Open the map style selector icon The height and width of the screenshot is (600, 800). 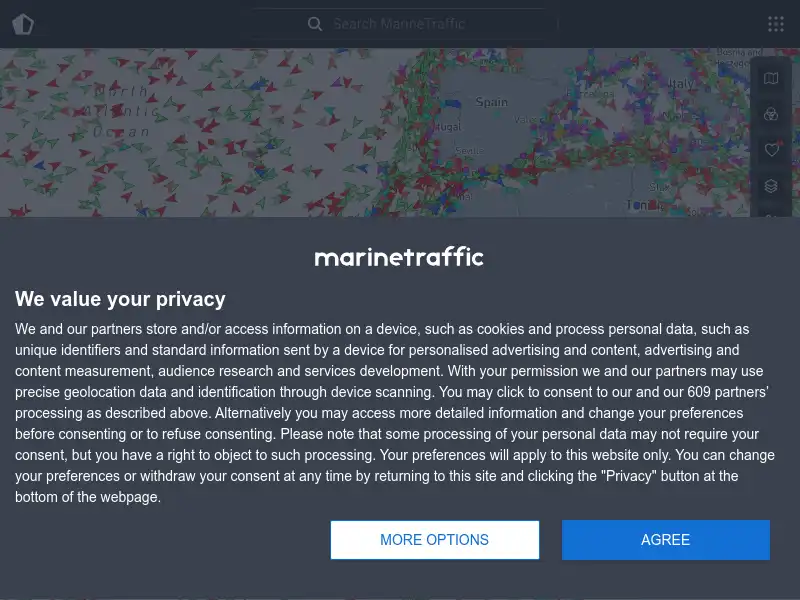(771, 78)
